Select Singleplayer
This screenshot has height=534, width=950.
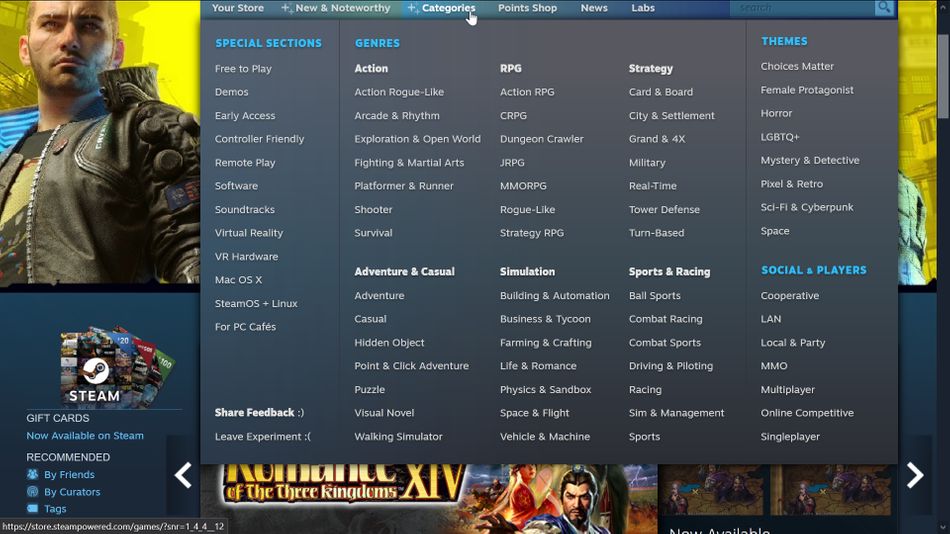pos(790,436)
